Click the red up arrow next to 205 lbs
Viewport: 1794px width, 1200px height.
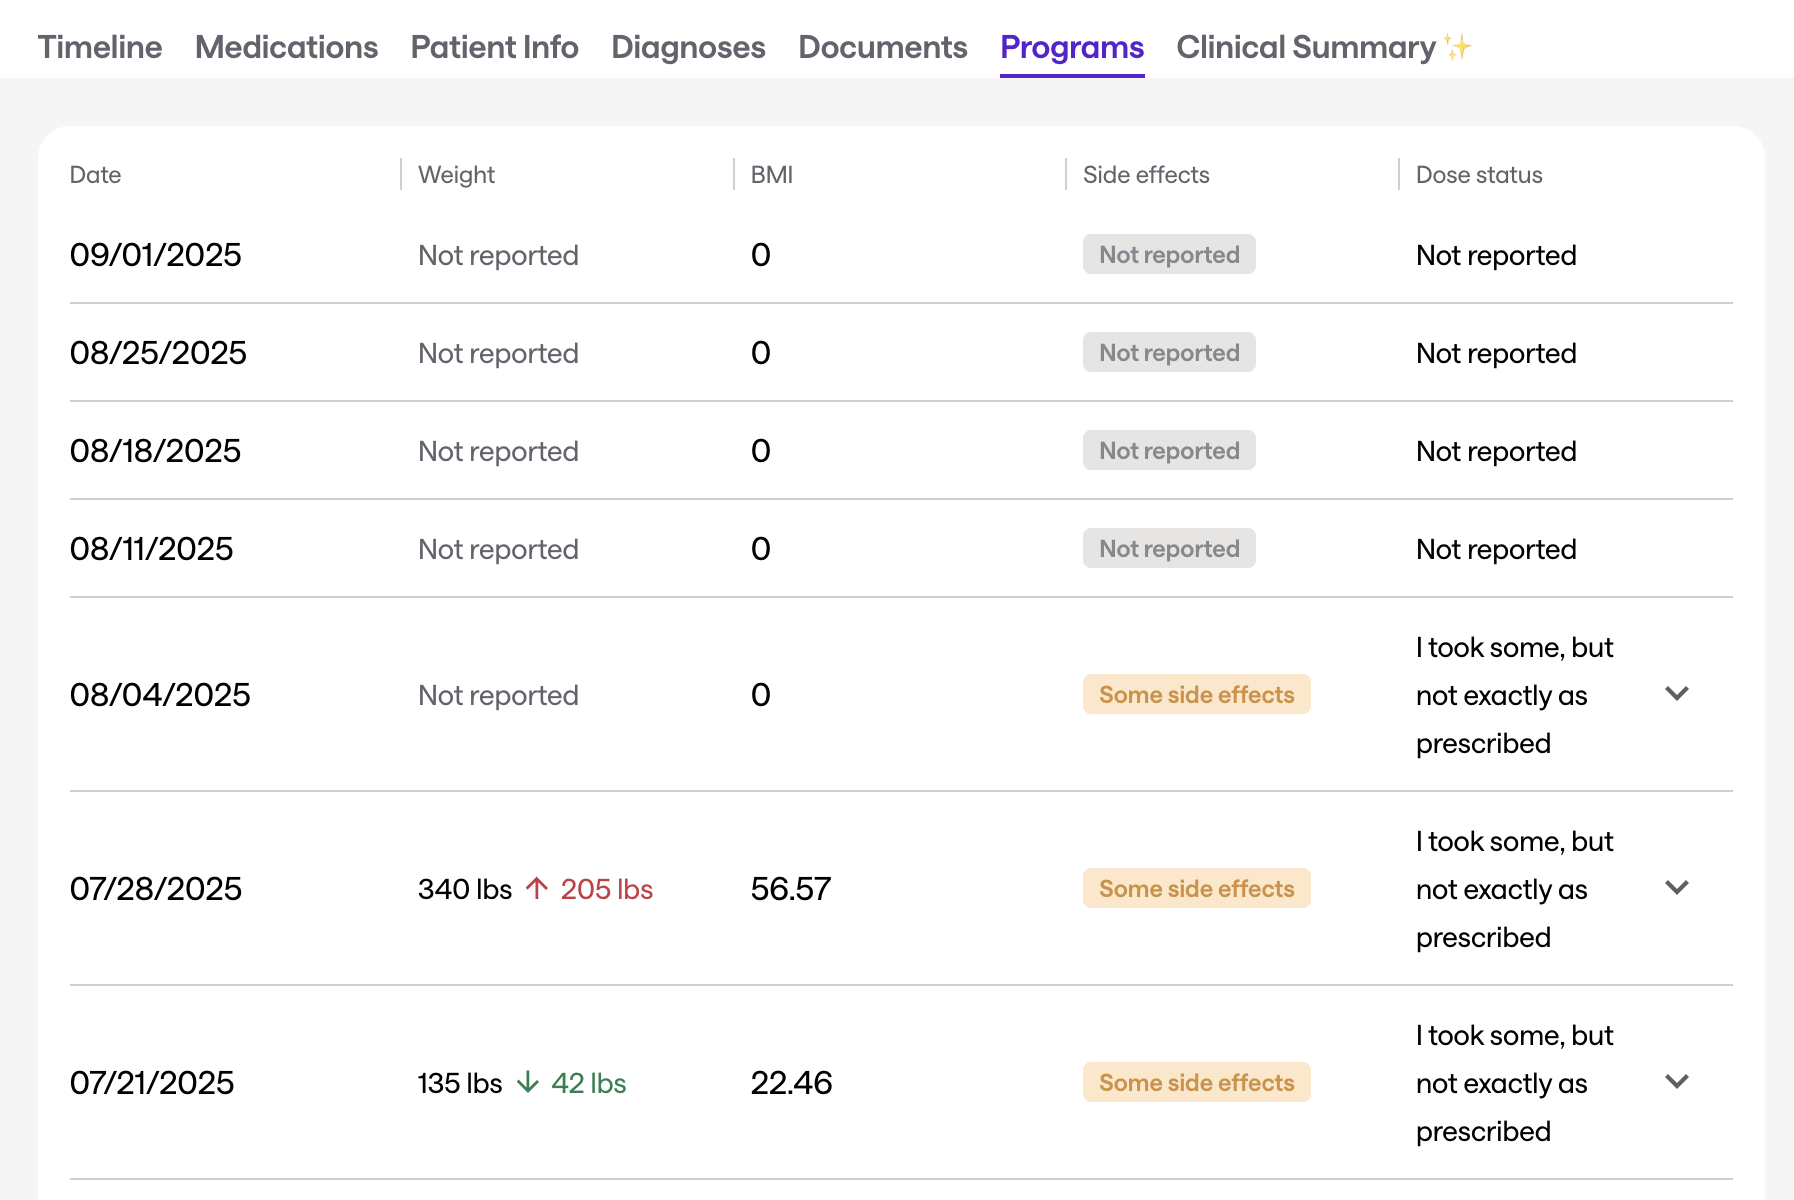[x=537, y=888]
